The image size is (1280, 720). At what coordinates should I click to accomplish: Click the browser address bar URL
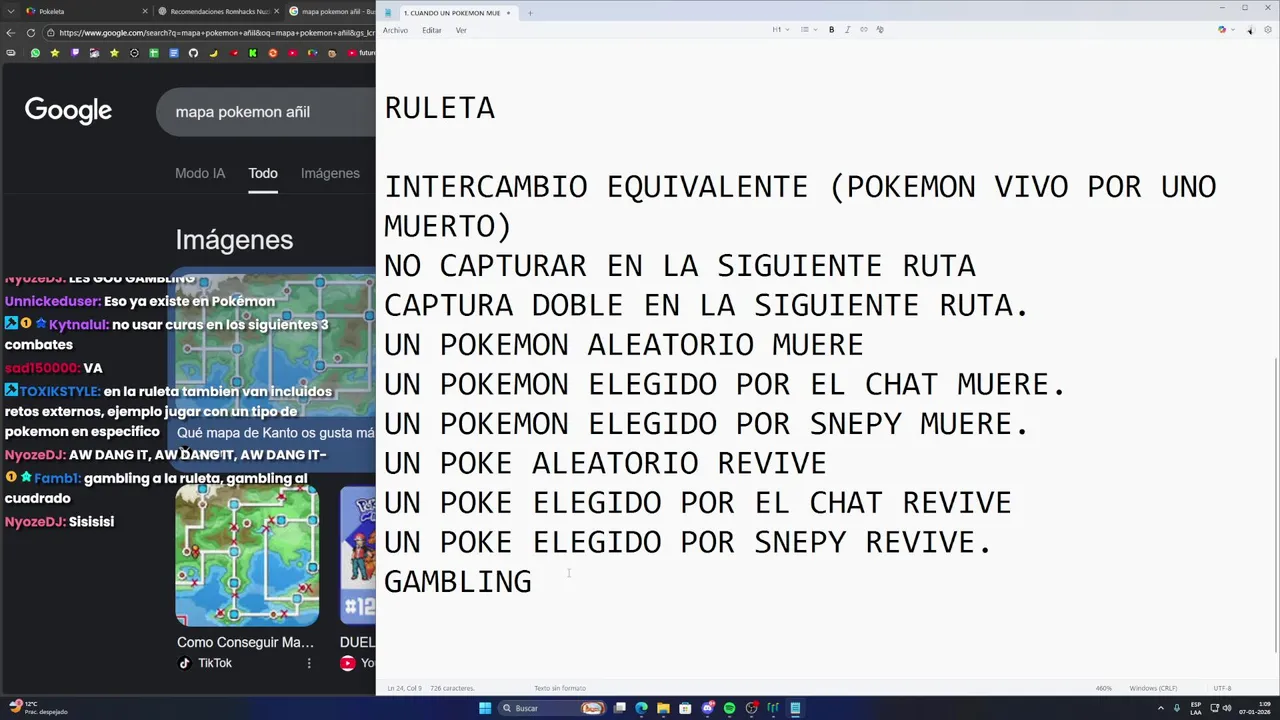point(216,33)
